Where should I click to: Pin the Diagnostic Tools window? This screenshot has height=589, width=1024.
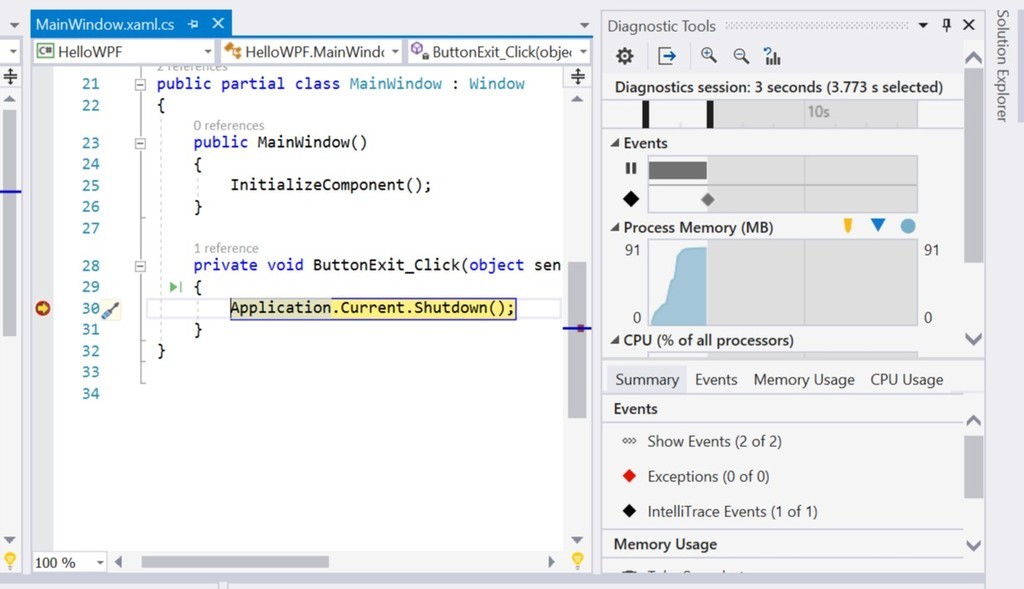[x=946, y=25]
